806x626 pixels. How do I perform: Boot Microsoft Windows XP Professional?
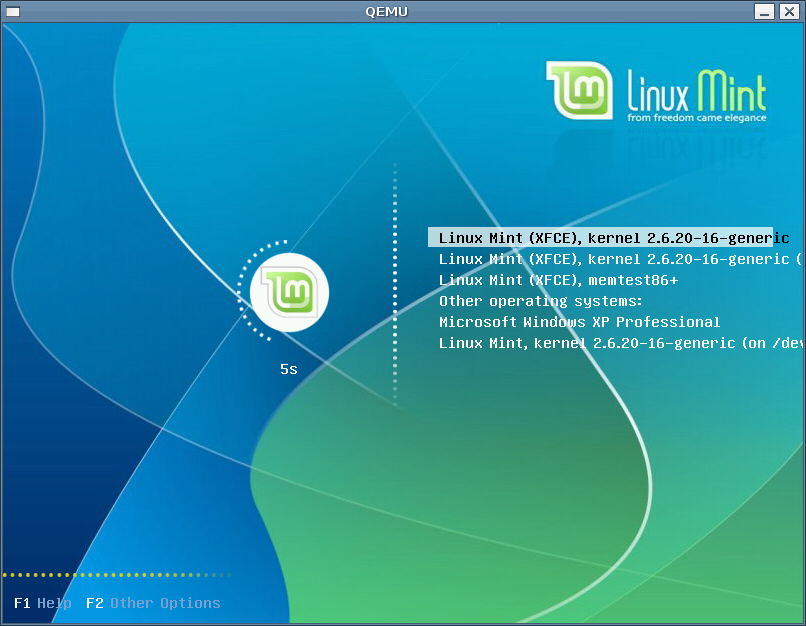click(579, 322)
